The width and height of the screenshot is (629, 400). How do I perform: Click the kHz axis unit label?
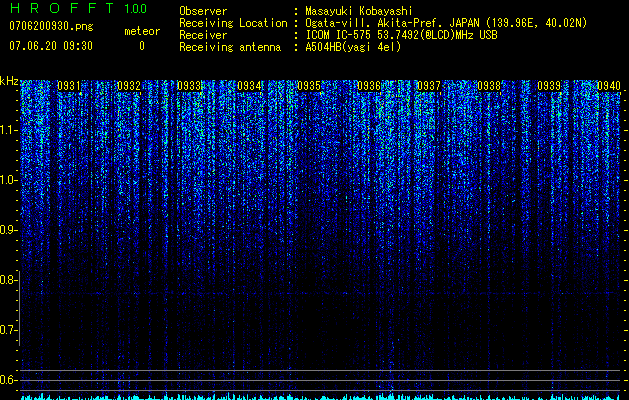click(9, 81)
